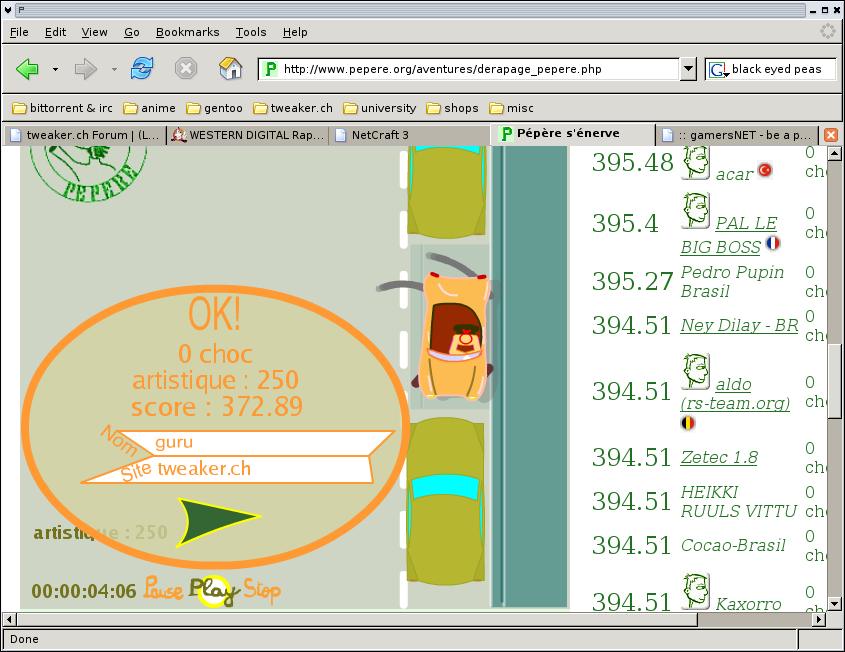Viewport: 845px width, 652px height.
Task: Open the Ney Dilay - BR link
Action: click(x=739, y=325)
